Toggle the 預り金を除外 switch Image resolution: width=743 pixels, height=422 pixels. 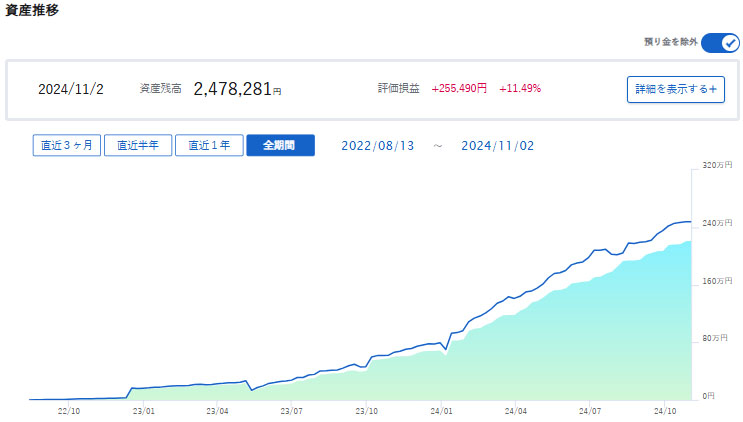719,43
